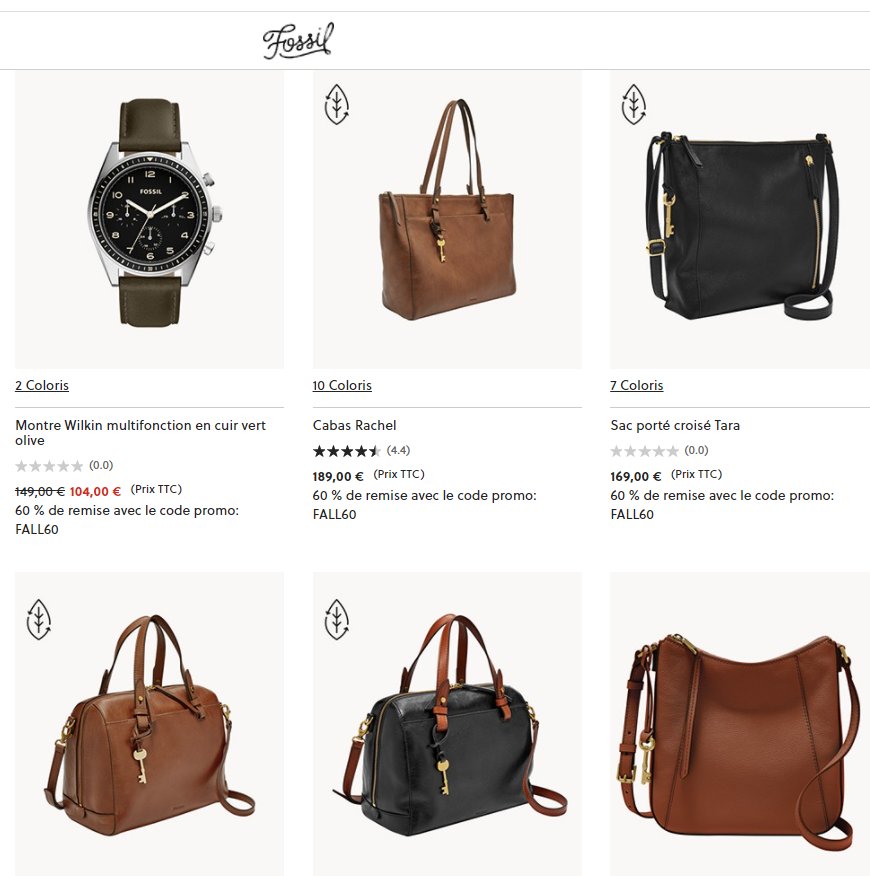Open Sac porté croisé Tara title

[x=675, y=425]
